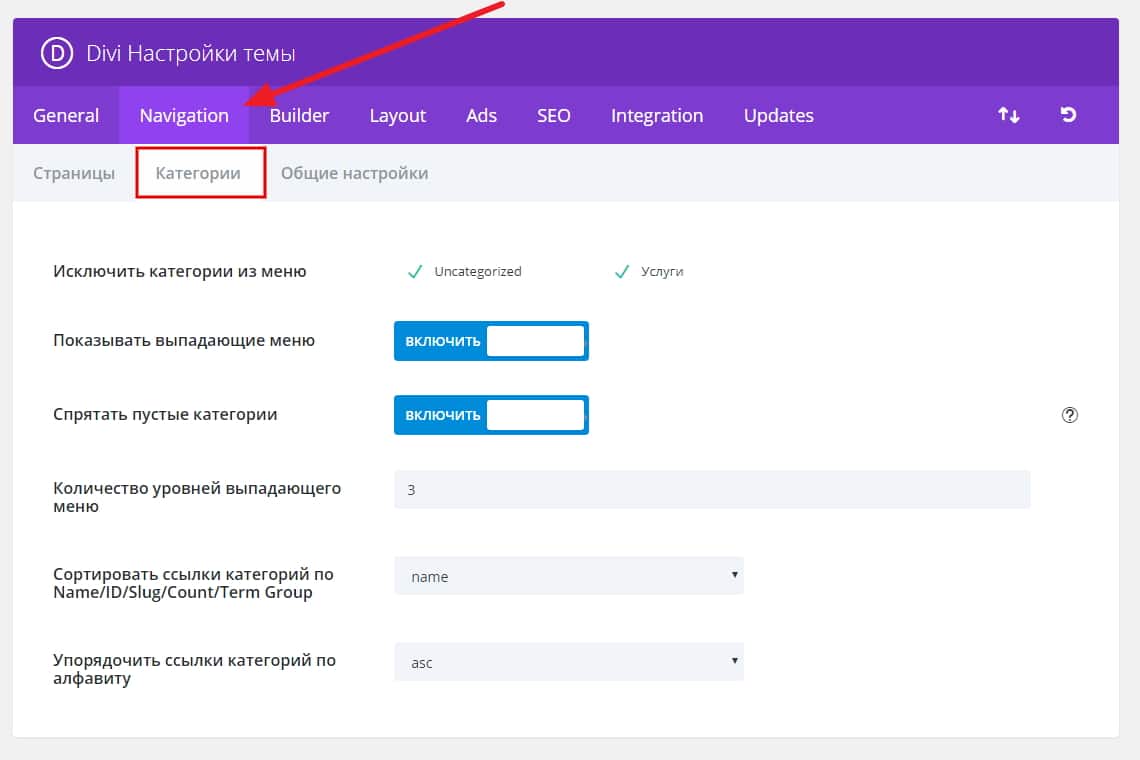This screenshot has width=1140, height=760.
Task: Switch to the Builder tab
Action: (299, 115)
